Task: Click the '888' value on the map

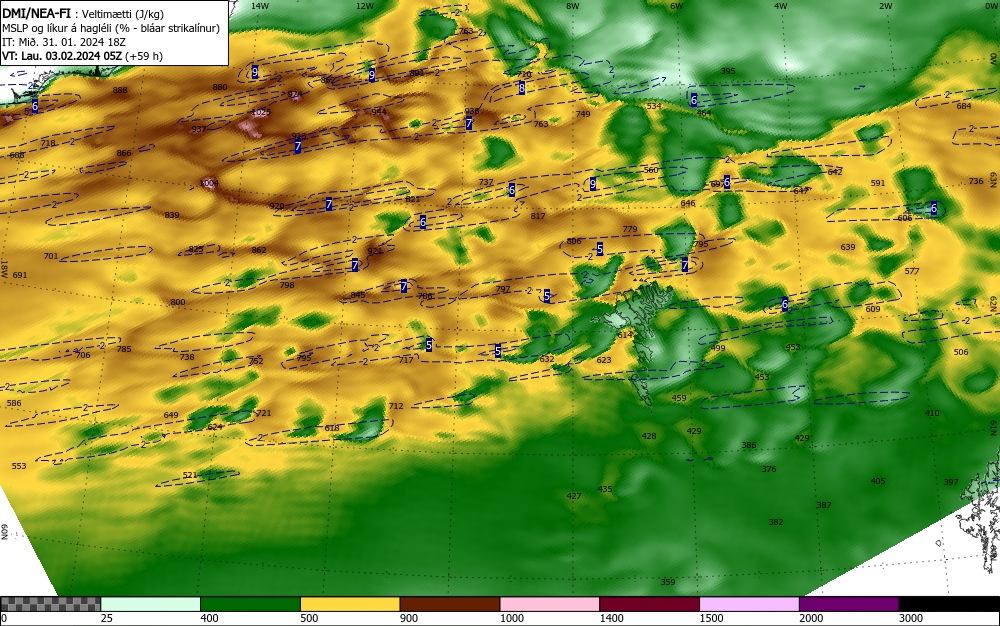Action: coord(120,91)
